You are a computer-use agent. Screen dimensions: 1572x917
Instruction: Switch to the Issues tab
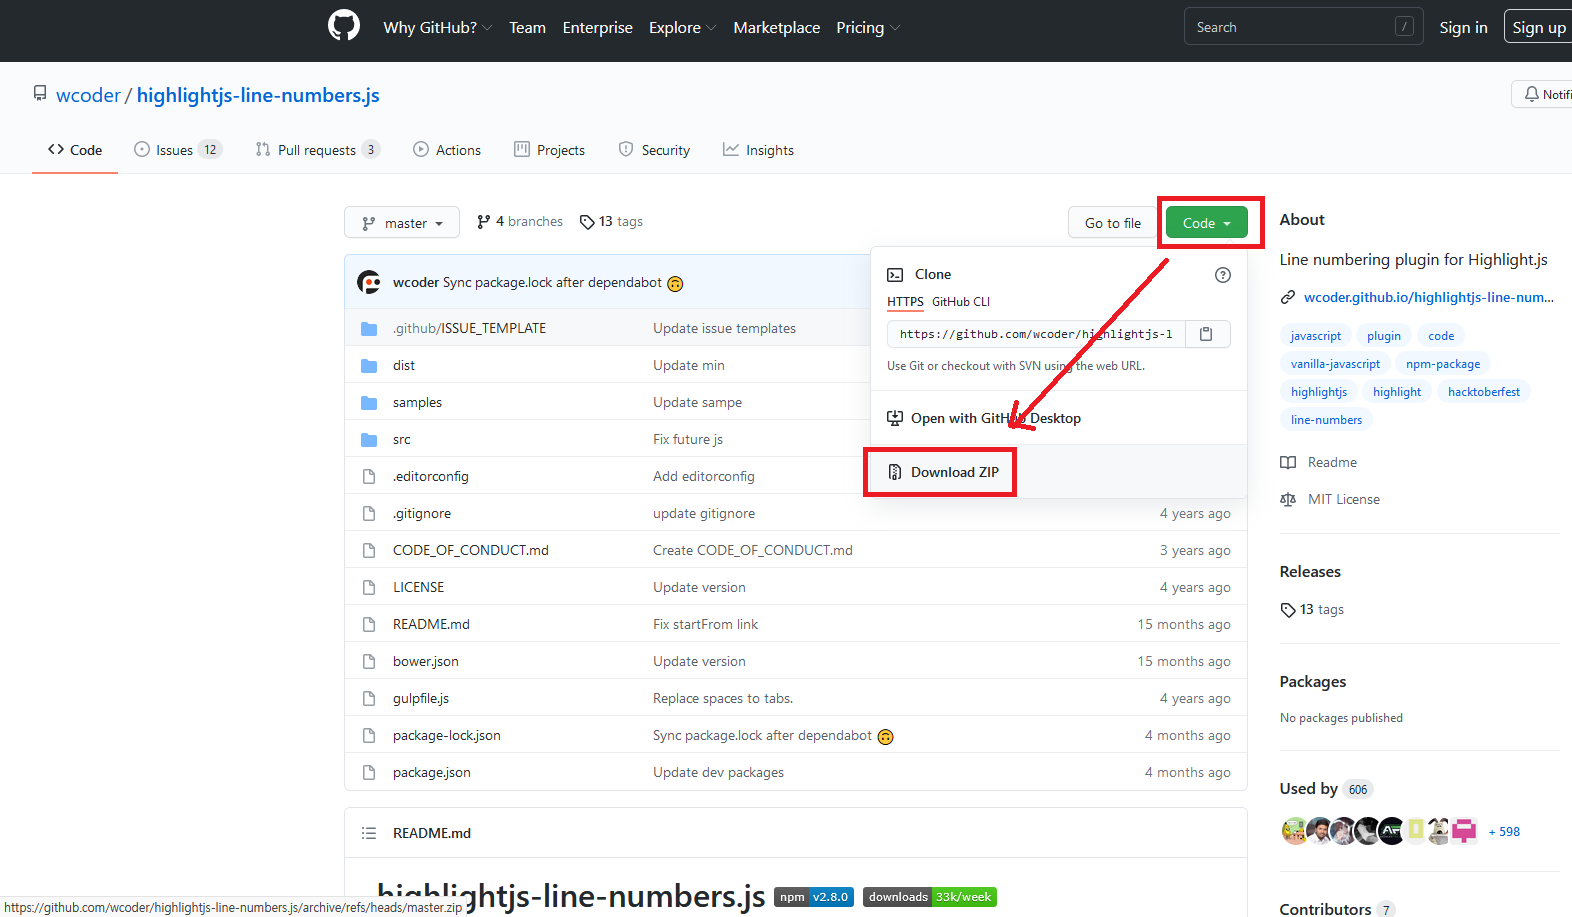tap(177, 150)
